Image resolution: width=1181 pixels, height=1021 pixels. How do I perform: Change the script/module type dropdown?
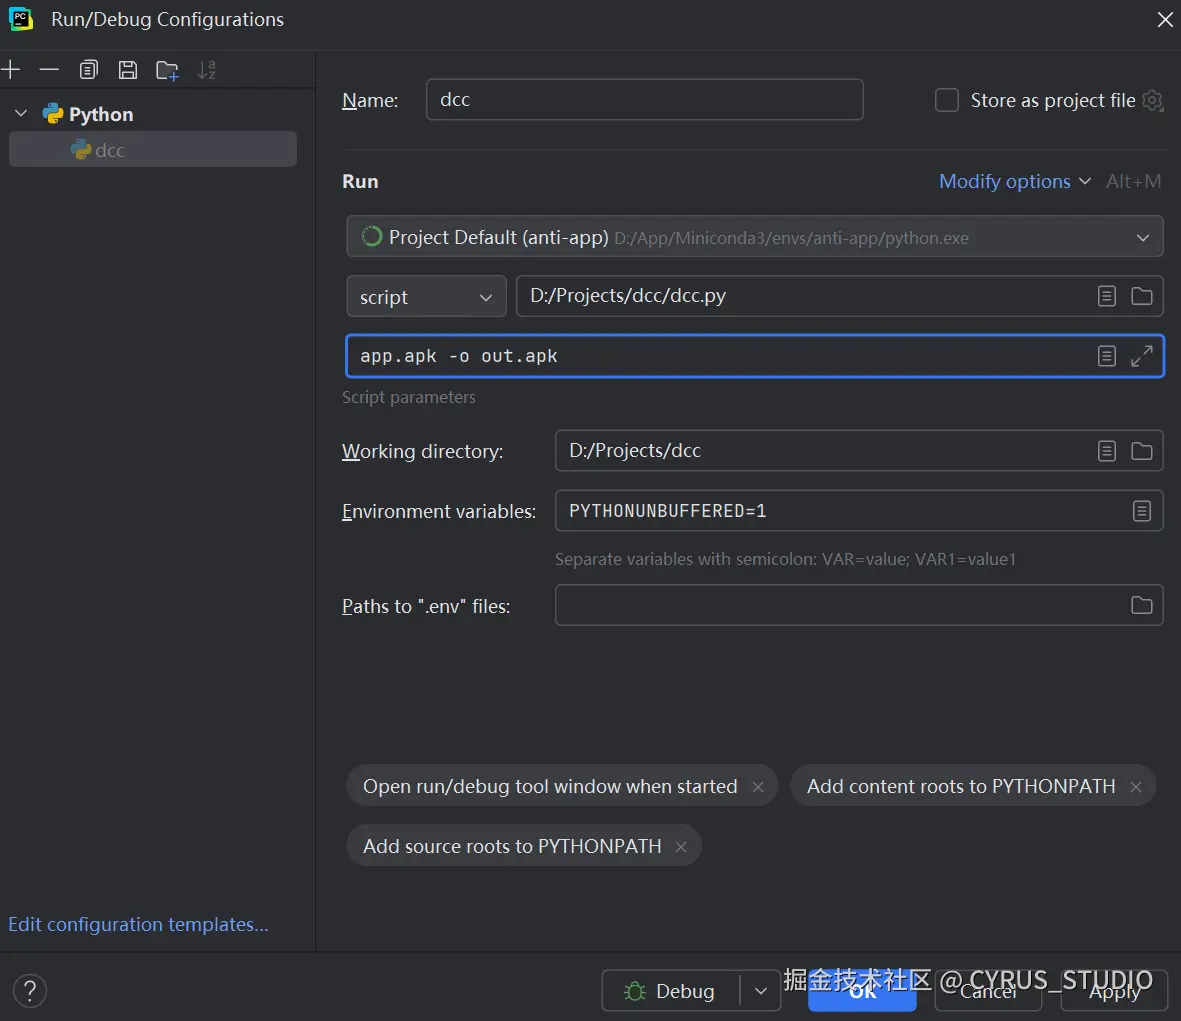426,297
